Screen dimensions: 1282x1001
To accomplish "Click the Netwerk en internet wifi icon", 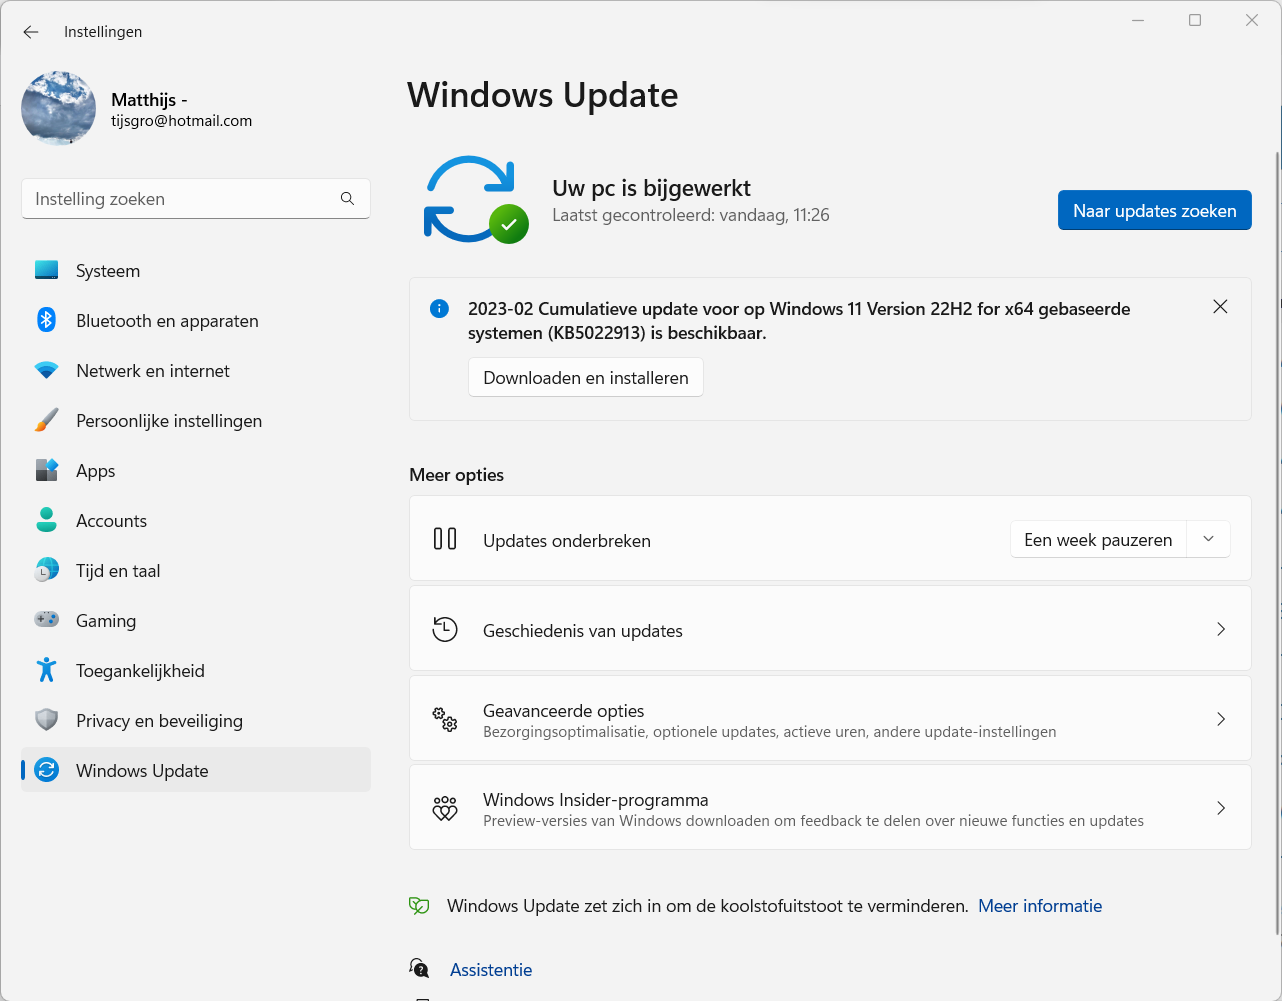I will pyautogui.click(x=46, y=370).
